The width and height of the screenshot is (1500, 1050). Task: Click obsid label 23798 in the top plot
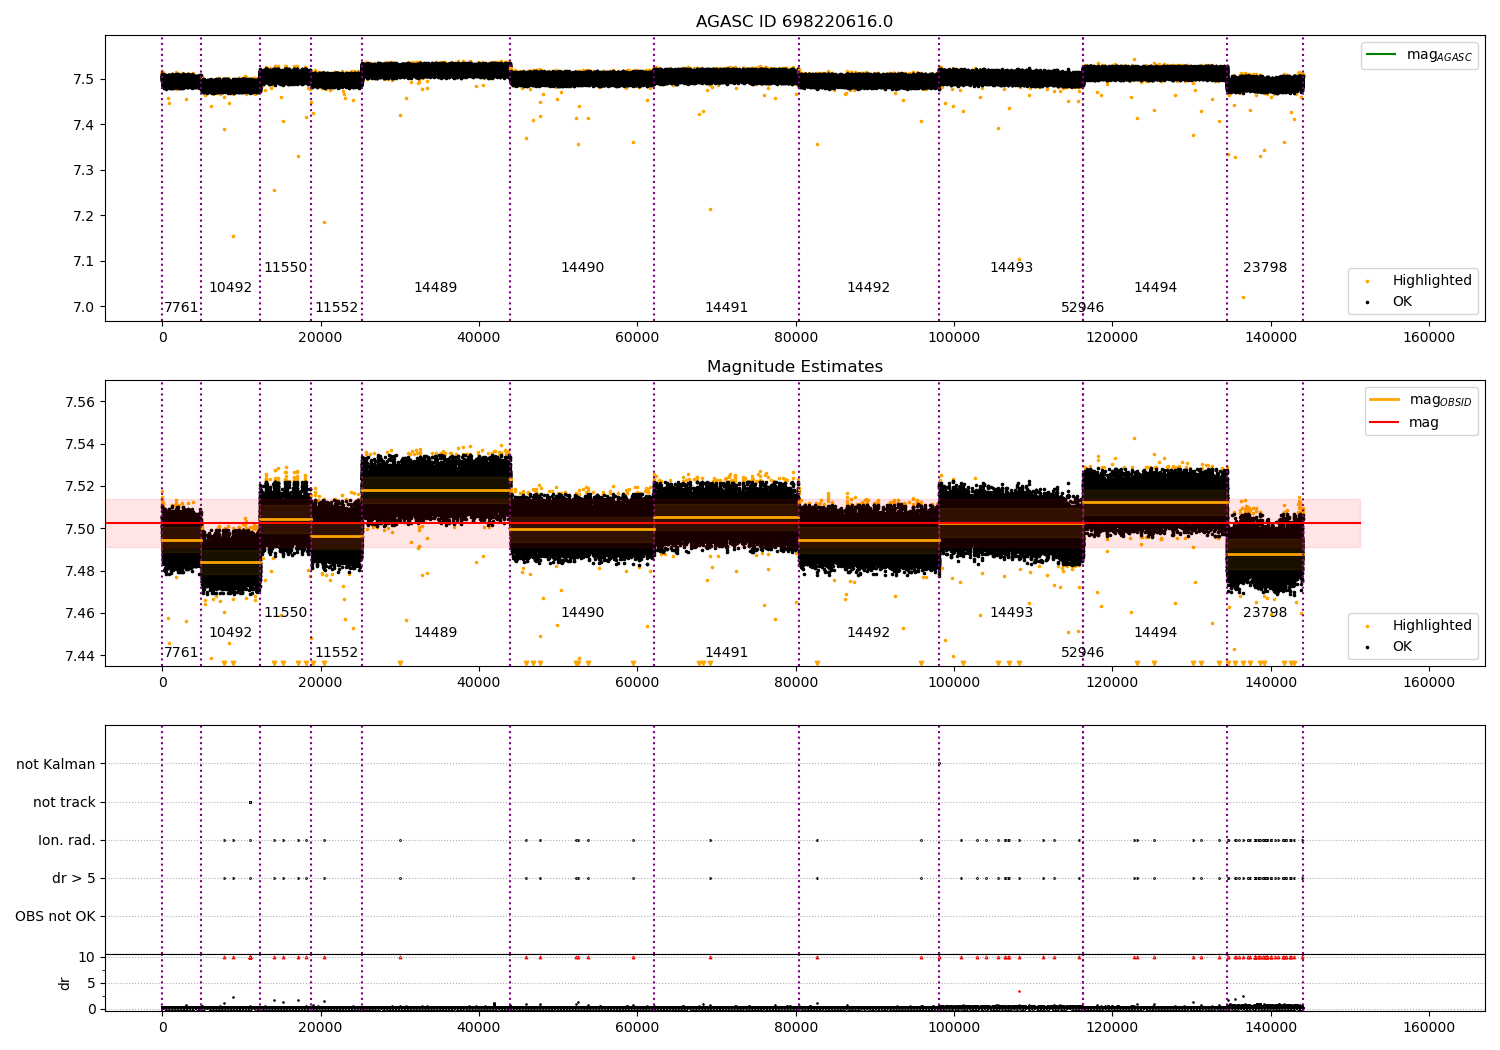(1265, 267)
